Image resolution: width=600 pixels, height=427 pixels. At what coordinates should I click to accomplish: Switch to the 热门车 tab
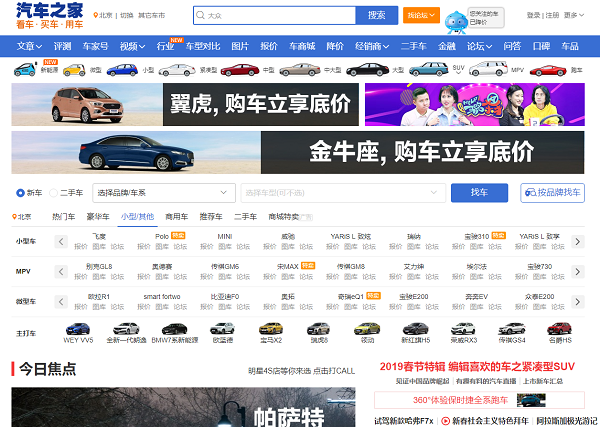pos(64,217)
